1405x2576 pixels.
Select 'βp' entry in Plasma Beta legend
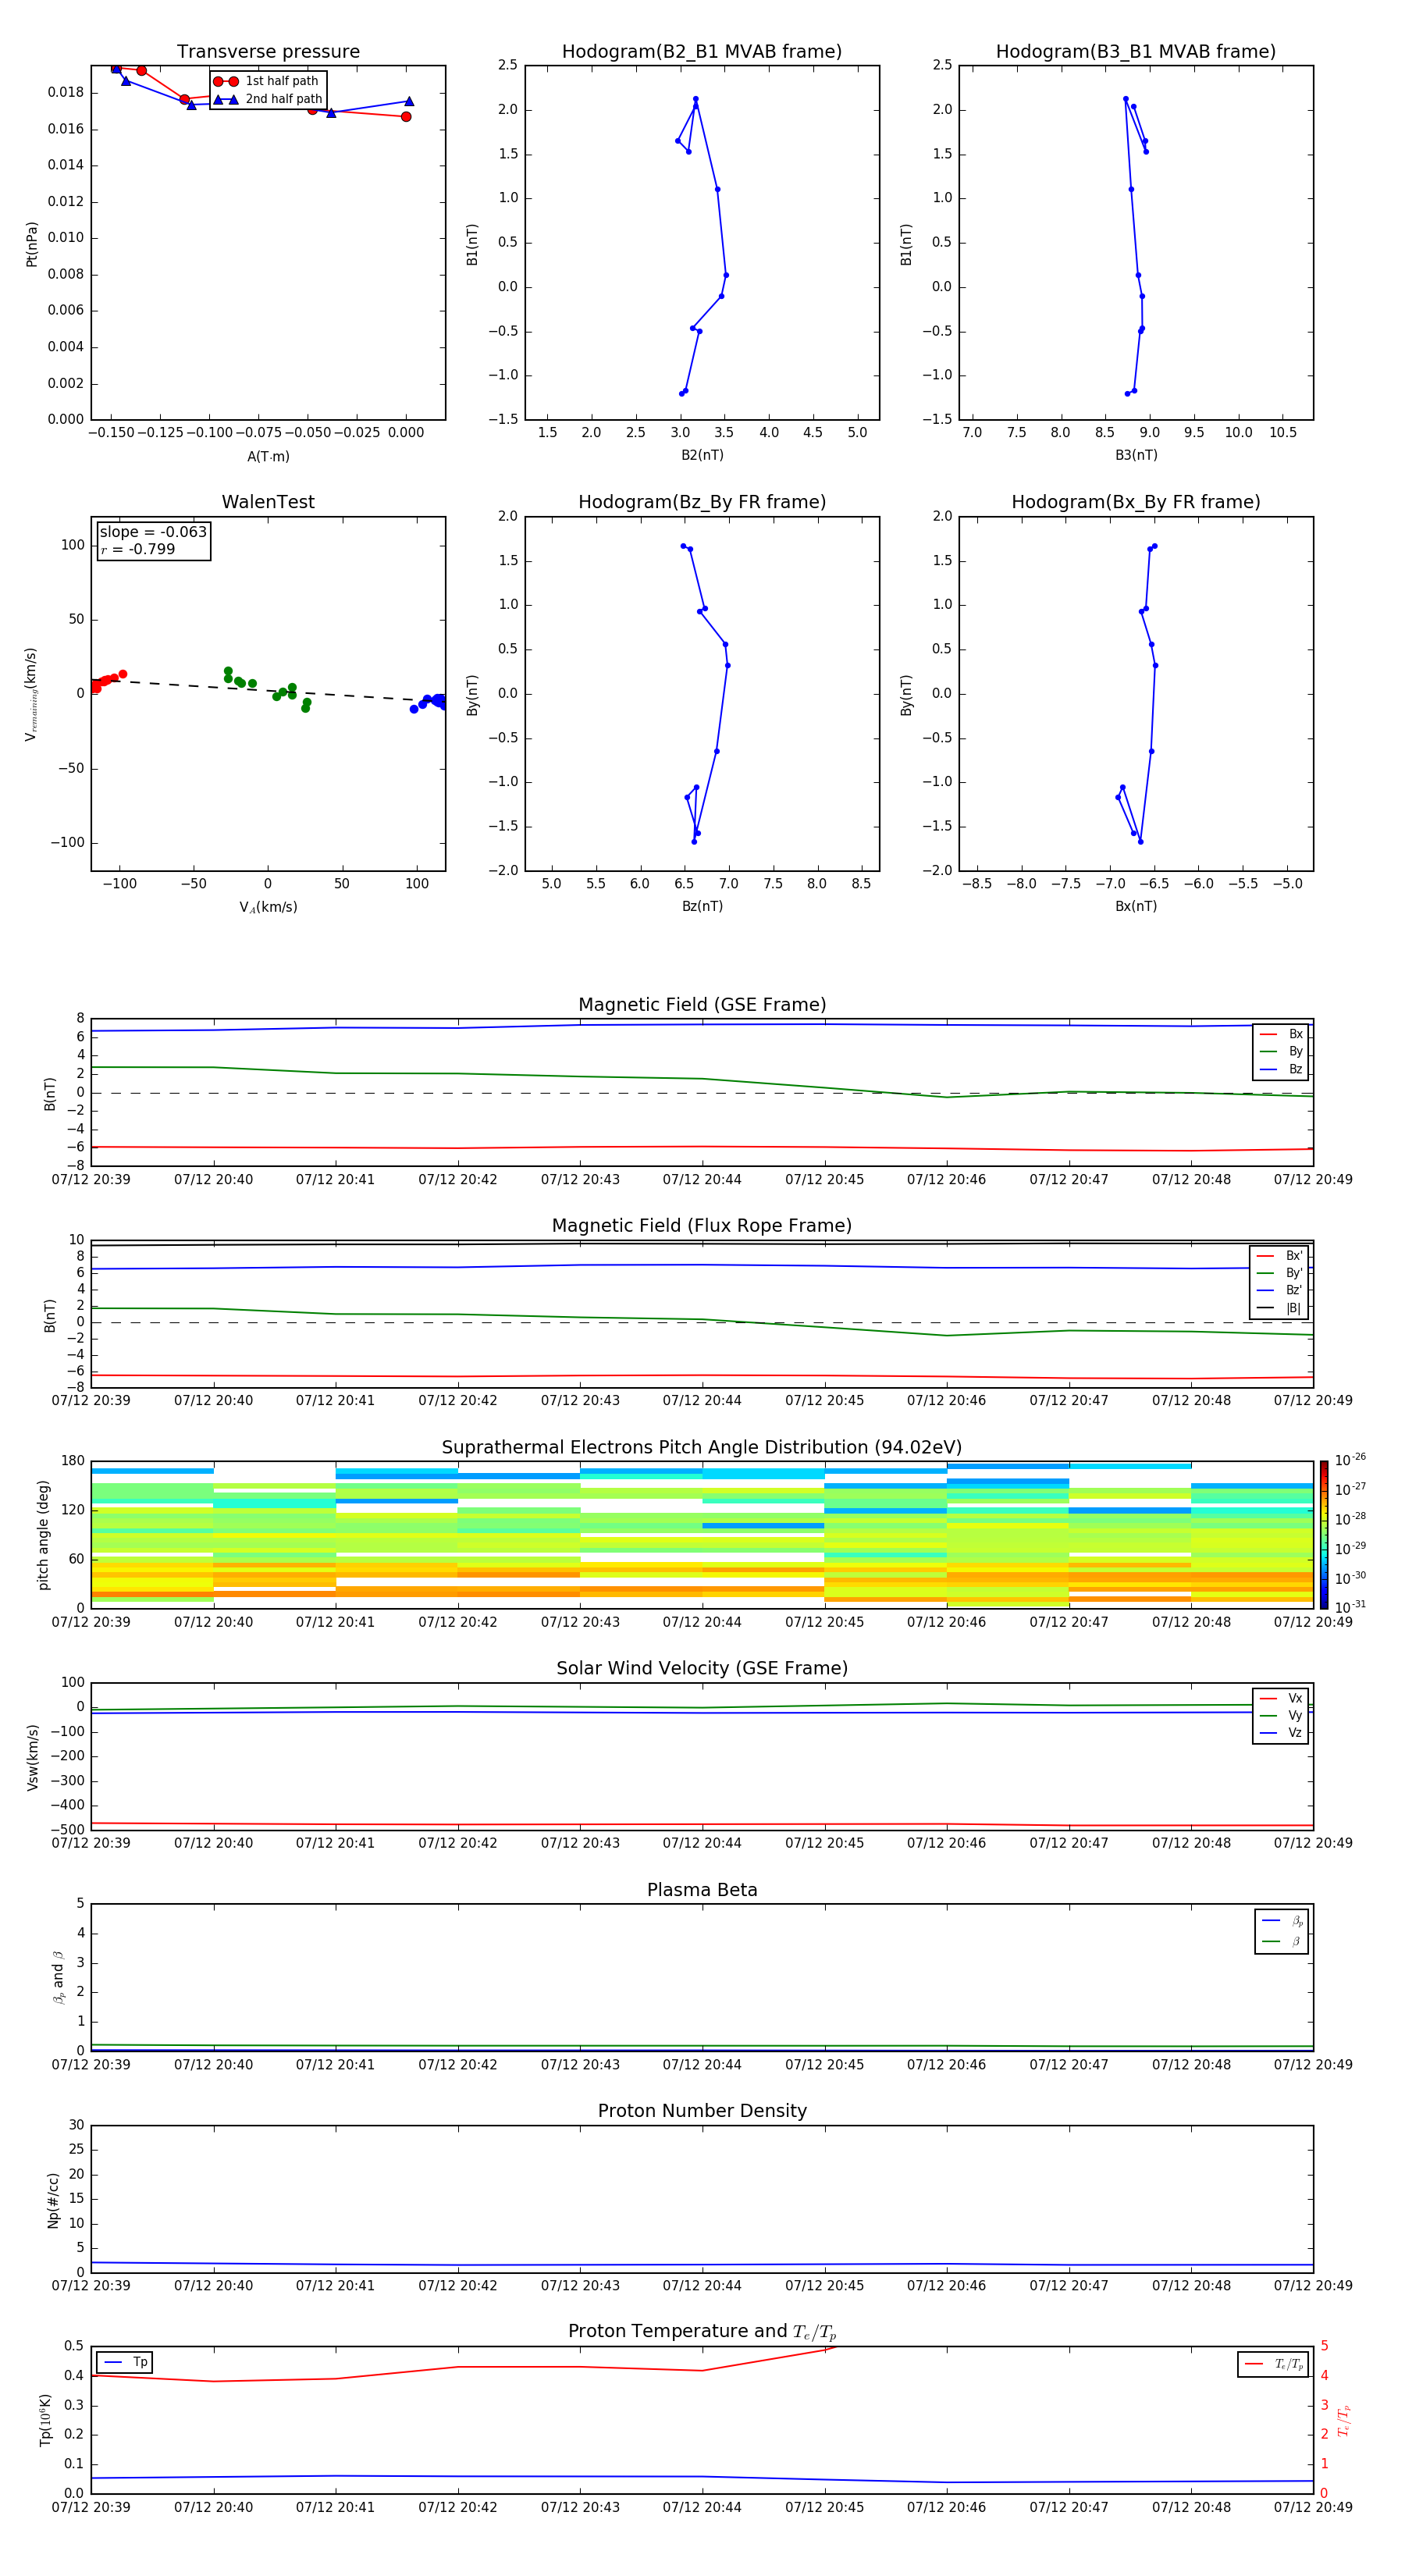click(x=1282, y=1921)
